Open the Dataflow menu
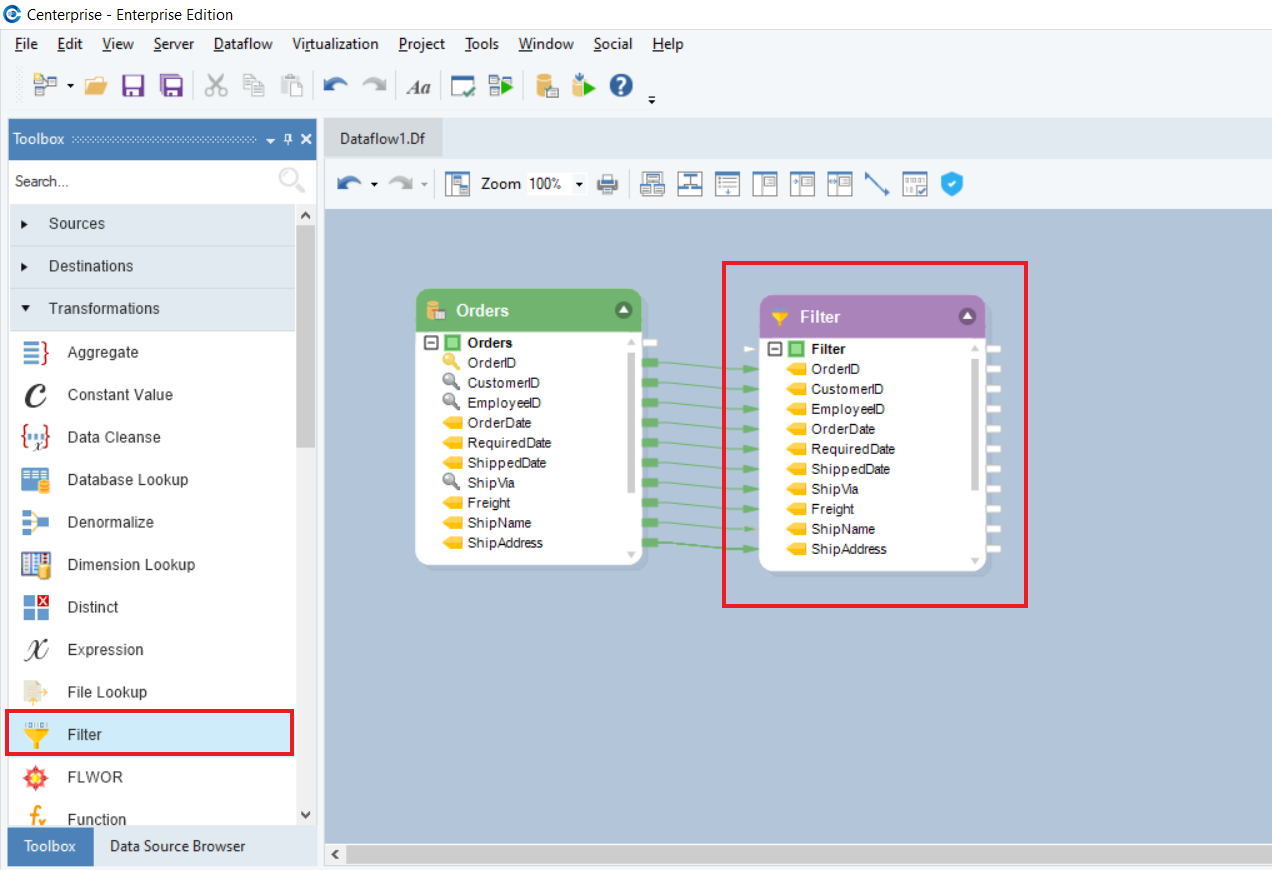The width and height of the screenshot is (1272, 870). 243,44
